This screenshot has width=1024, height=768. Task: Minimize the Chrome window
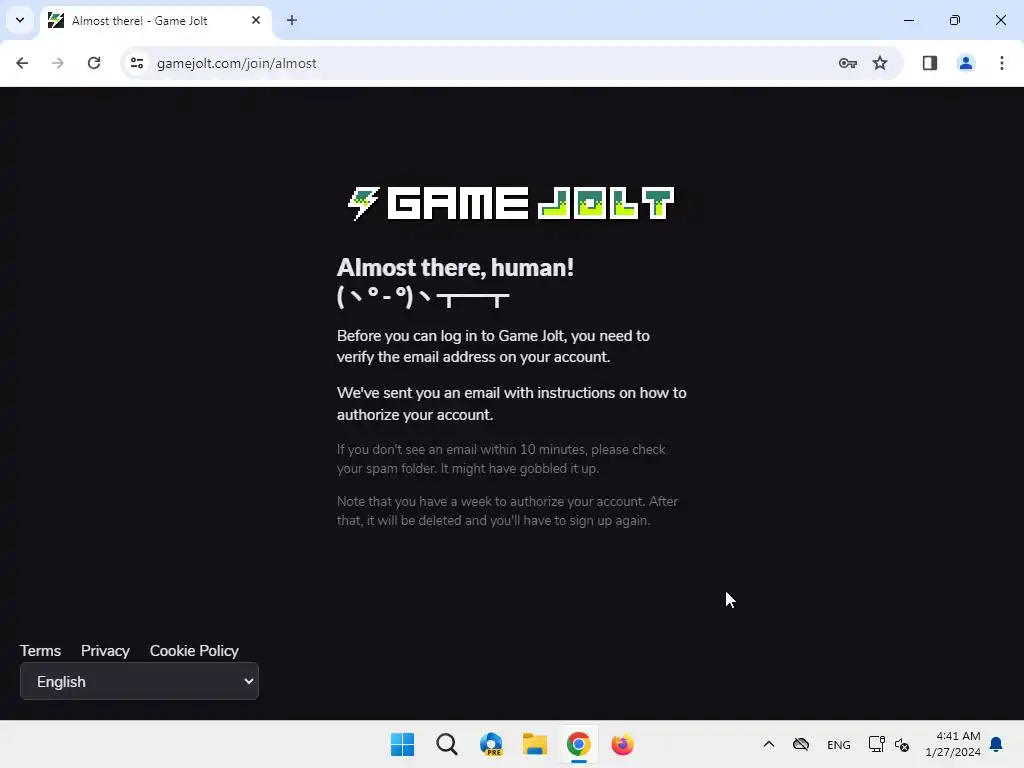[x=908, y=20]
